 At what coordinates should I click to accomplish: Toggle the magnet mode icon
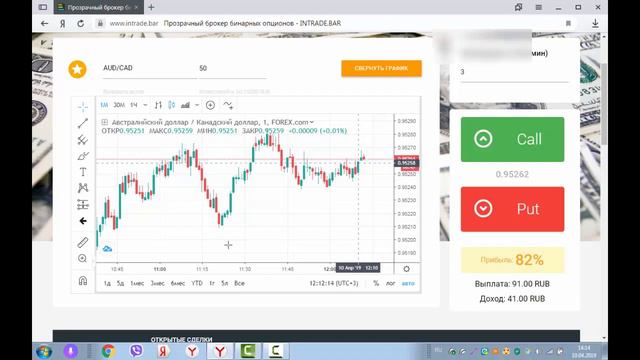coord(83,281)
